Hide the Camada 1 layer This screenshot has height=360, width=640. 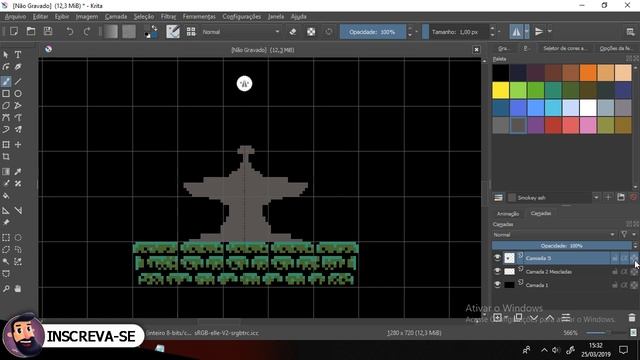[x=497, y=284]
